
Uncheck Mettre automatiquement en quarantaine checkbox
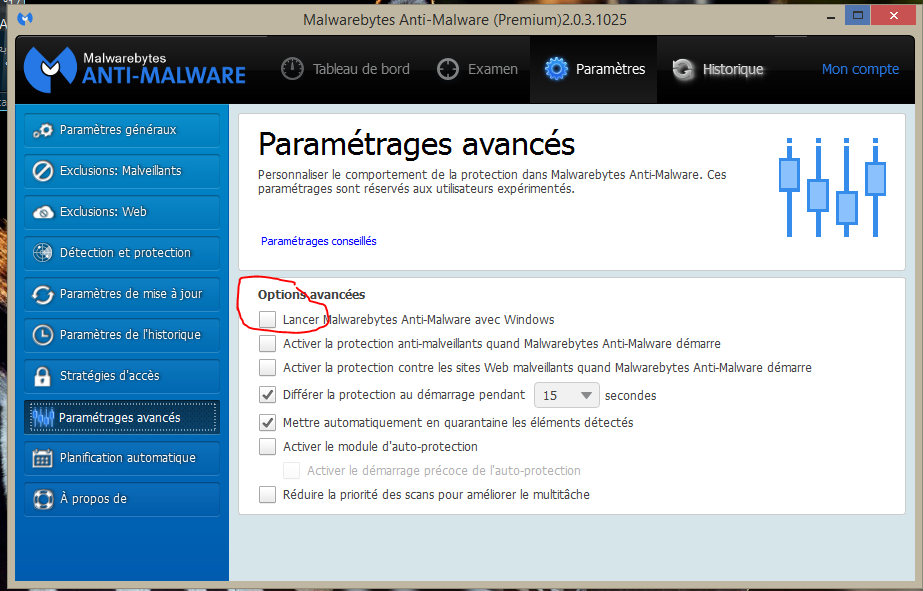point(267,423)
